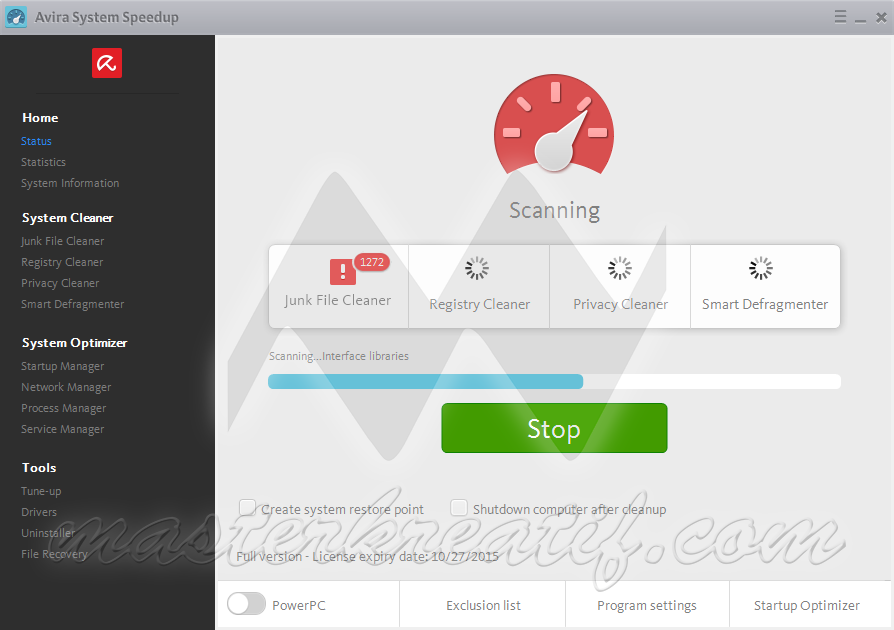Open Statistics in the sidebar
Screen dimensions: 894x630
coord(43,162)
